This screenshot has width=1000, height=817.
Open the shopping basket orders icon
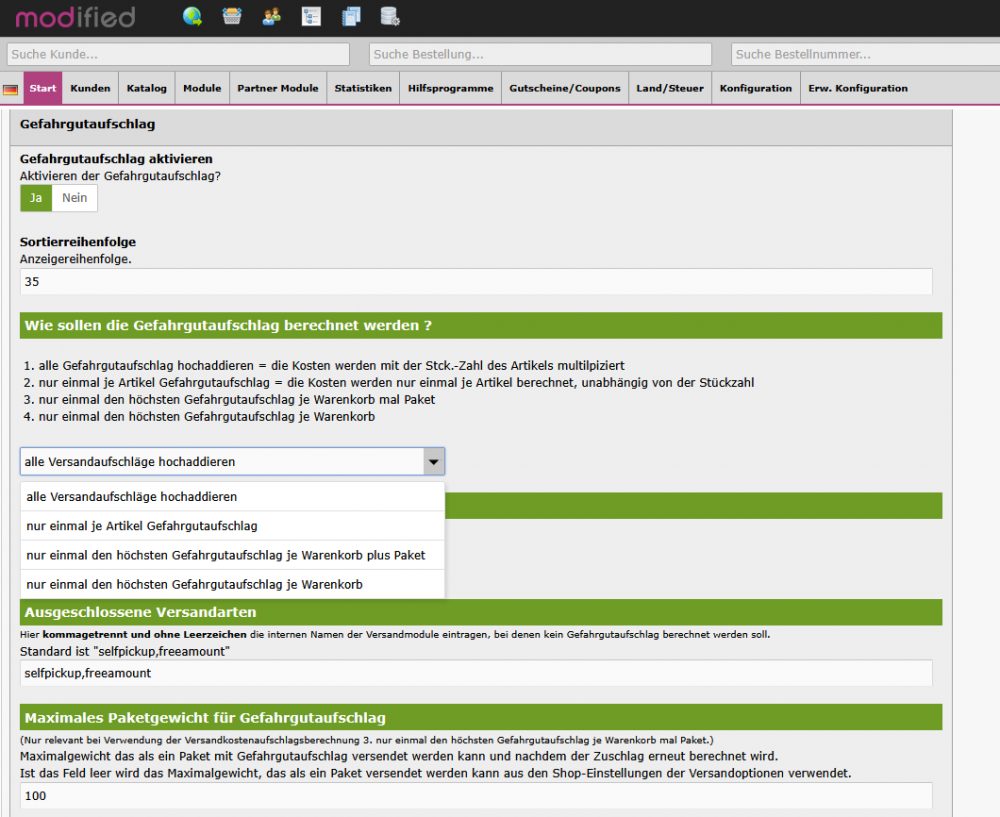click(x=231, y=16)
